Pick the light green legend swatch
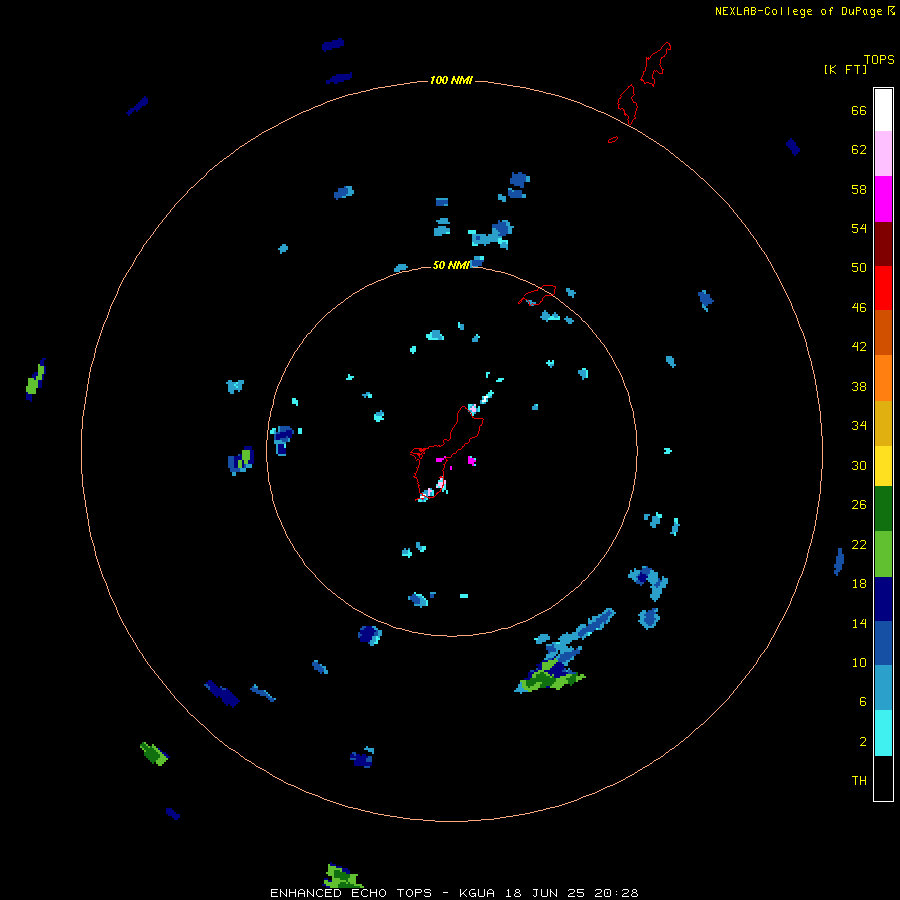This screenshot has height=900, width=900. tap(883, 554)
